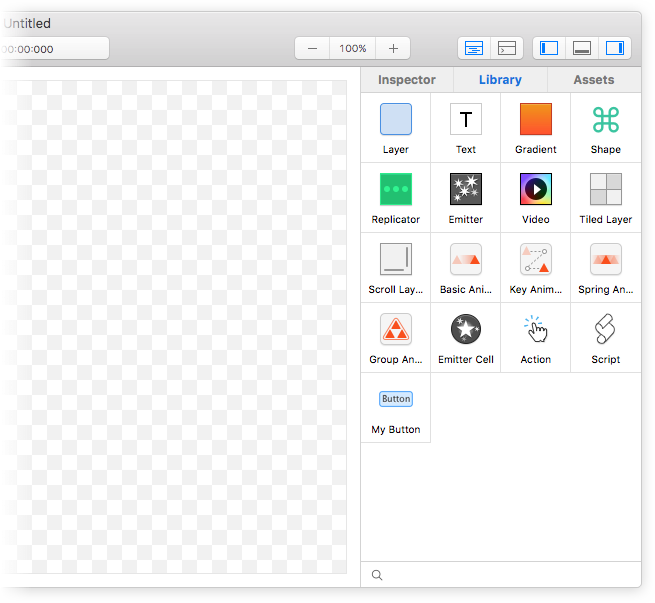Screen dimensions: 655x603
Task: Click the magnifying glass search icon
Action: tap(377, 575)
